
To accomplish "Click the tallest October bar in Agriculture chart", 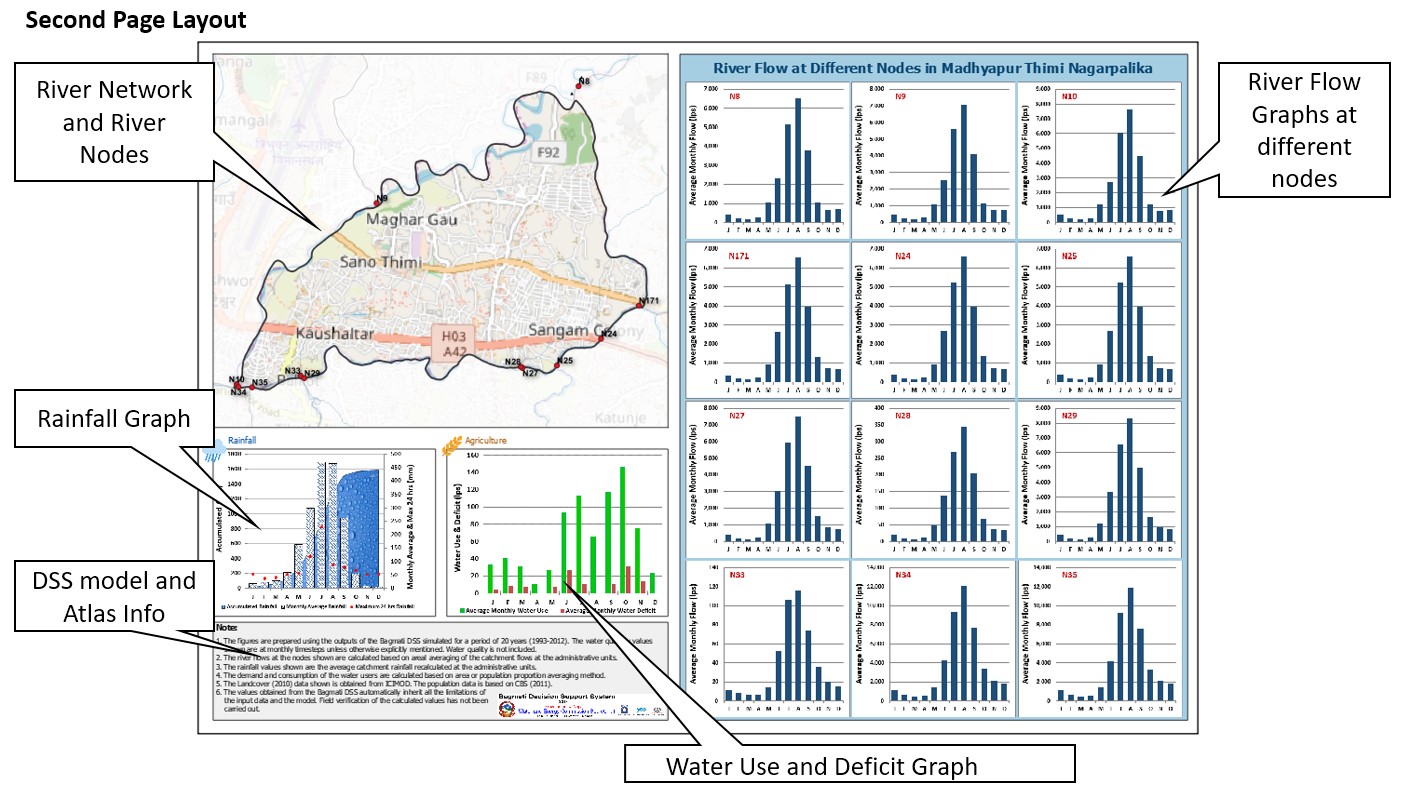I will click(x=621, y=530).
